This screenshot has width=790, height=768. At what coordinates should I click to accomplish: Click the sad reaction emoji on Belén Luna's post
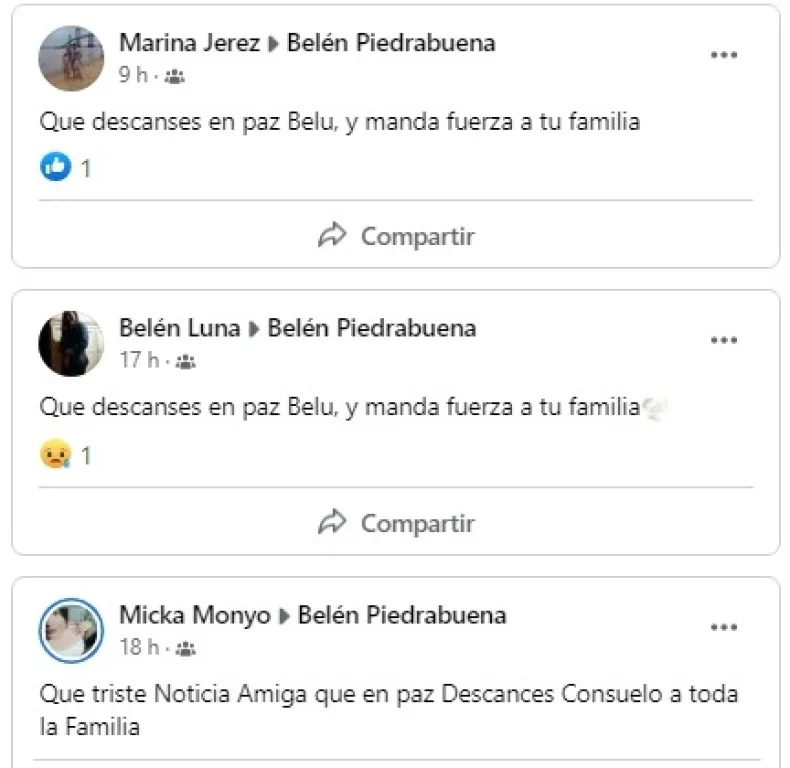tap(56, 455)
